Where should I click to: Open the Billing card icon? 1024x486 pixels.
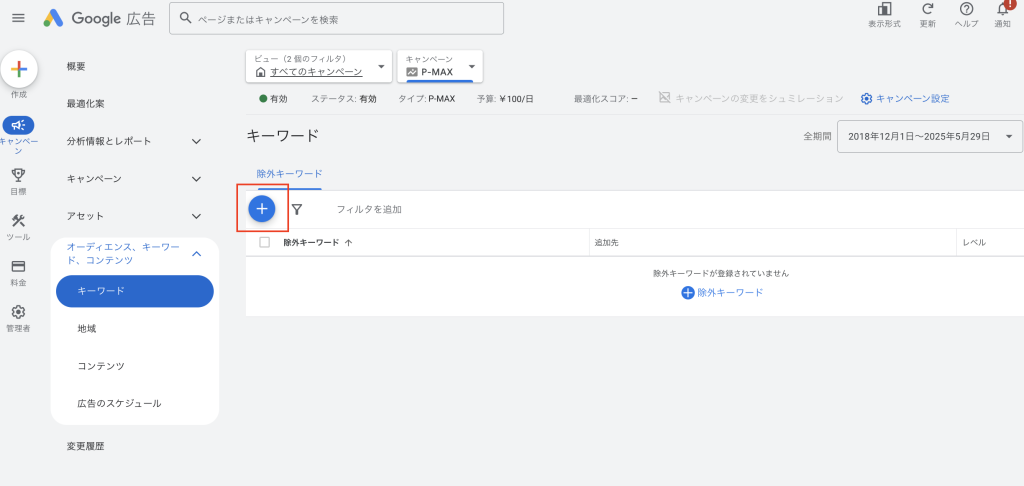[18, 267]
